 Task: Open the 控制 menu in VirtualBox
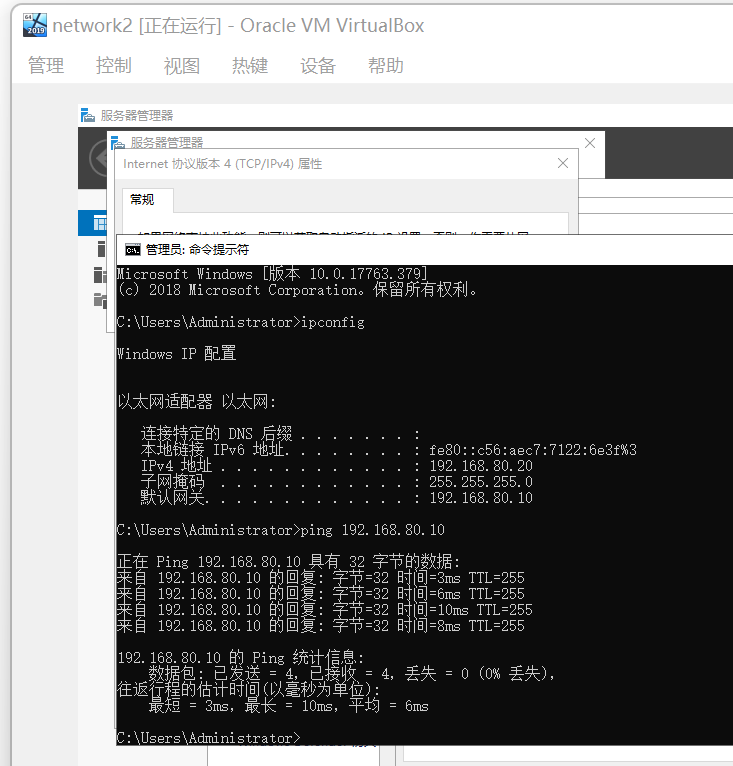point(114,65)
